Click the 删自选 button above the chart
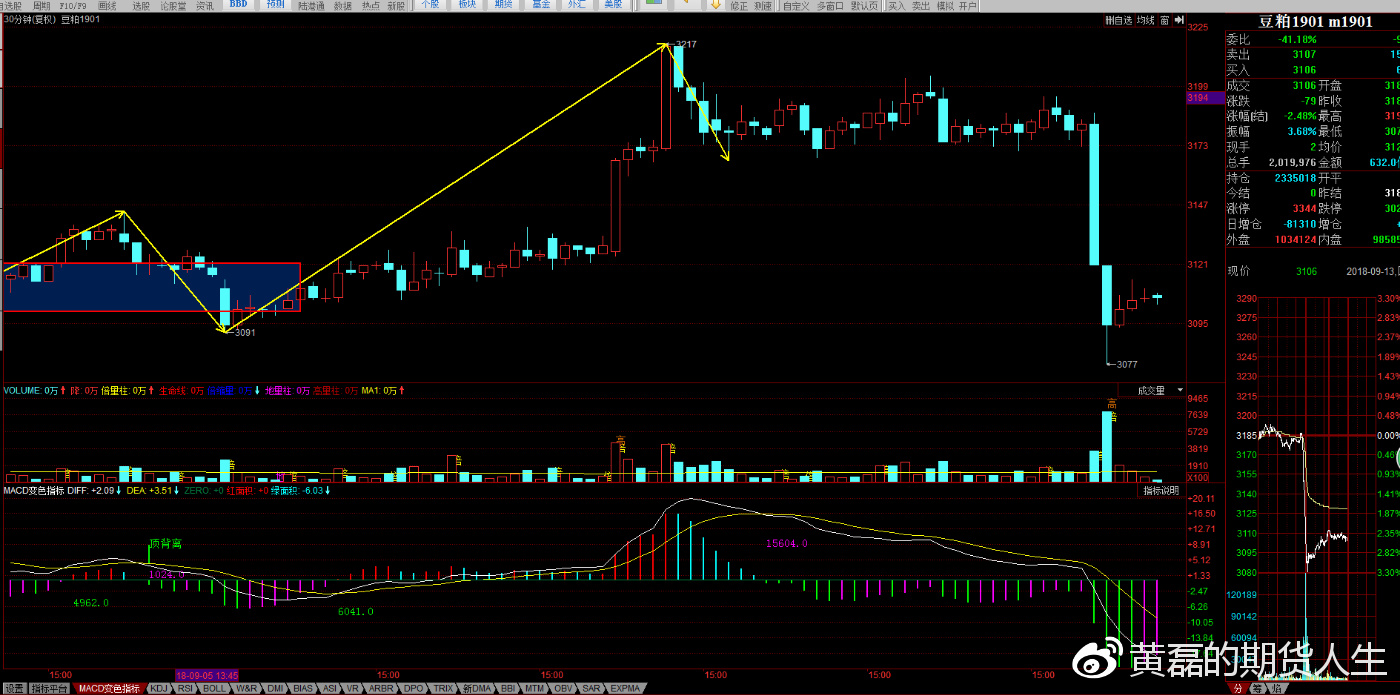This screenshot has height=695, width=1400. [x=1120, y=20]
